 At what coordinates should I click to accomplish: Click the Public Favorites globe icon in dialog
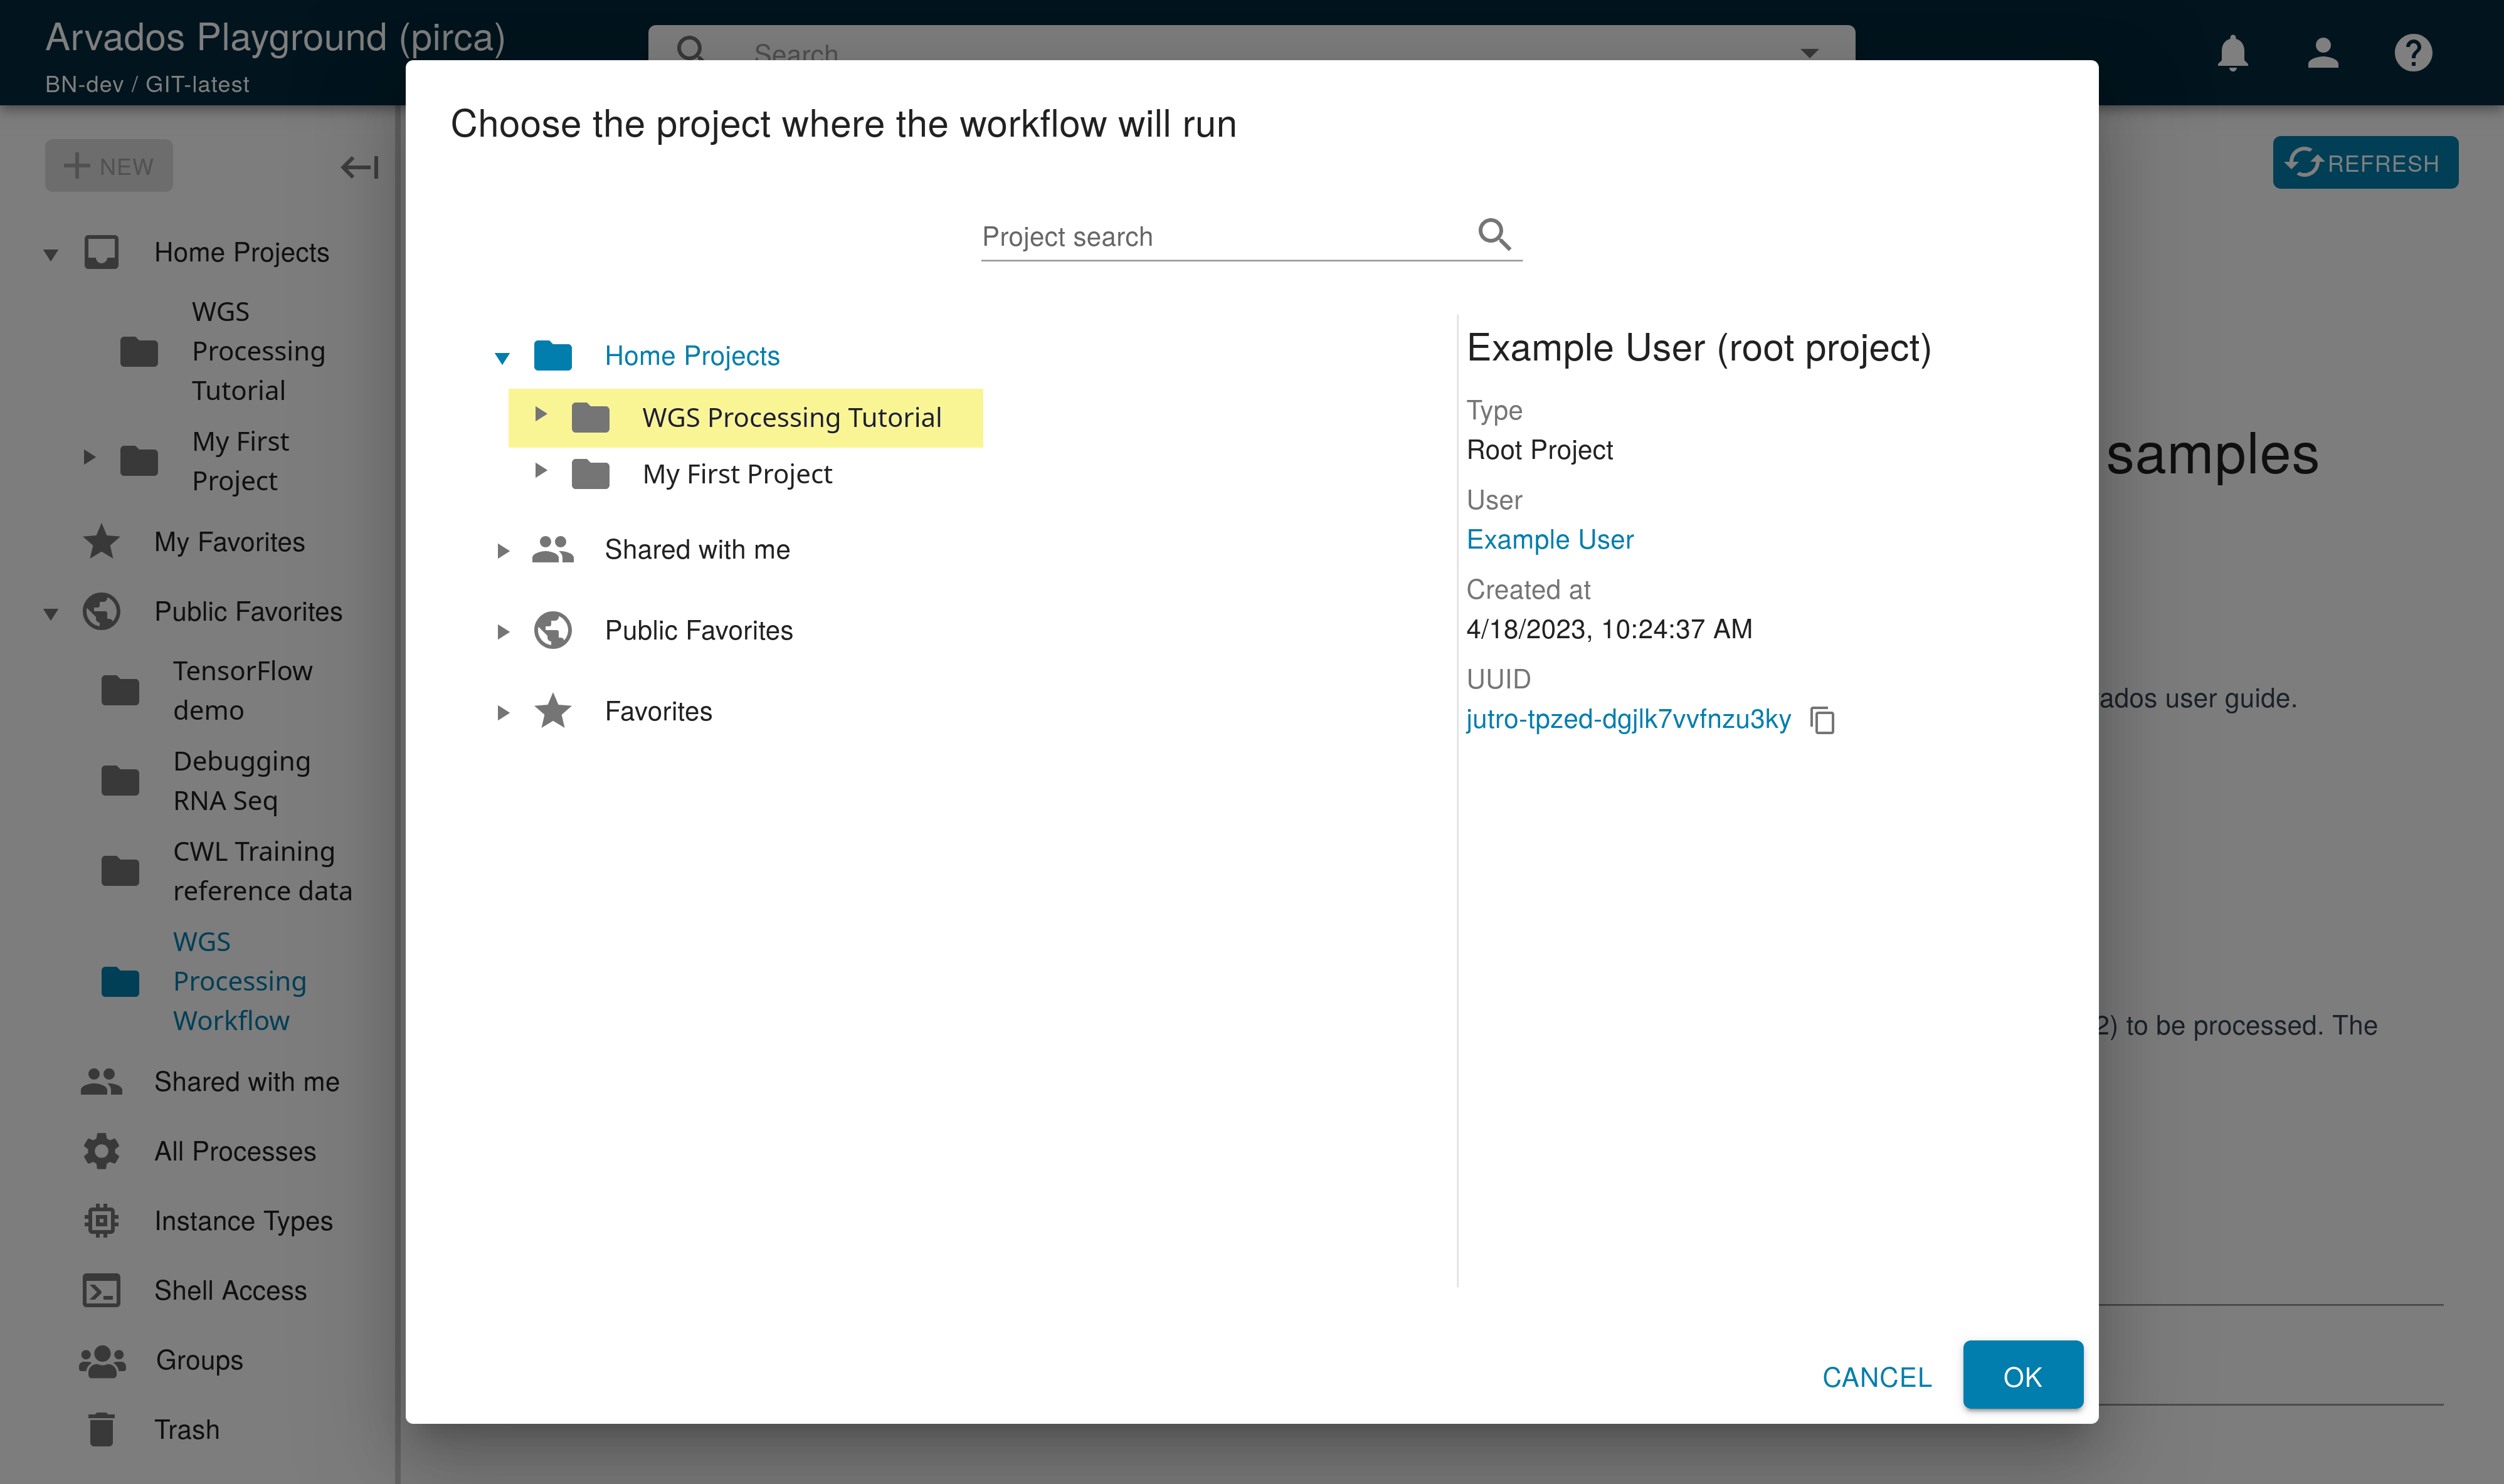tap(553, 630)
